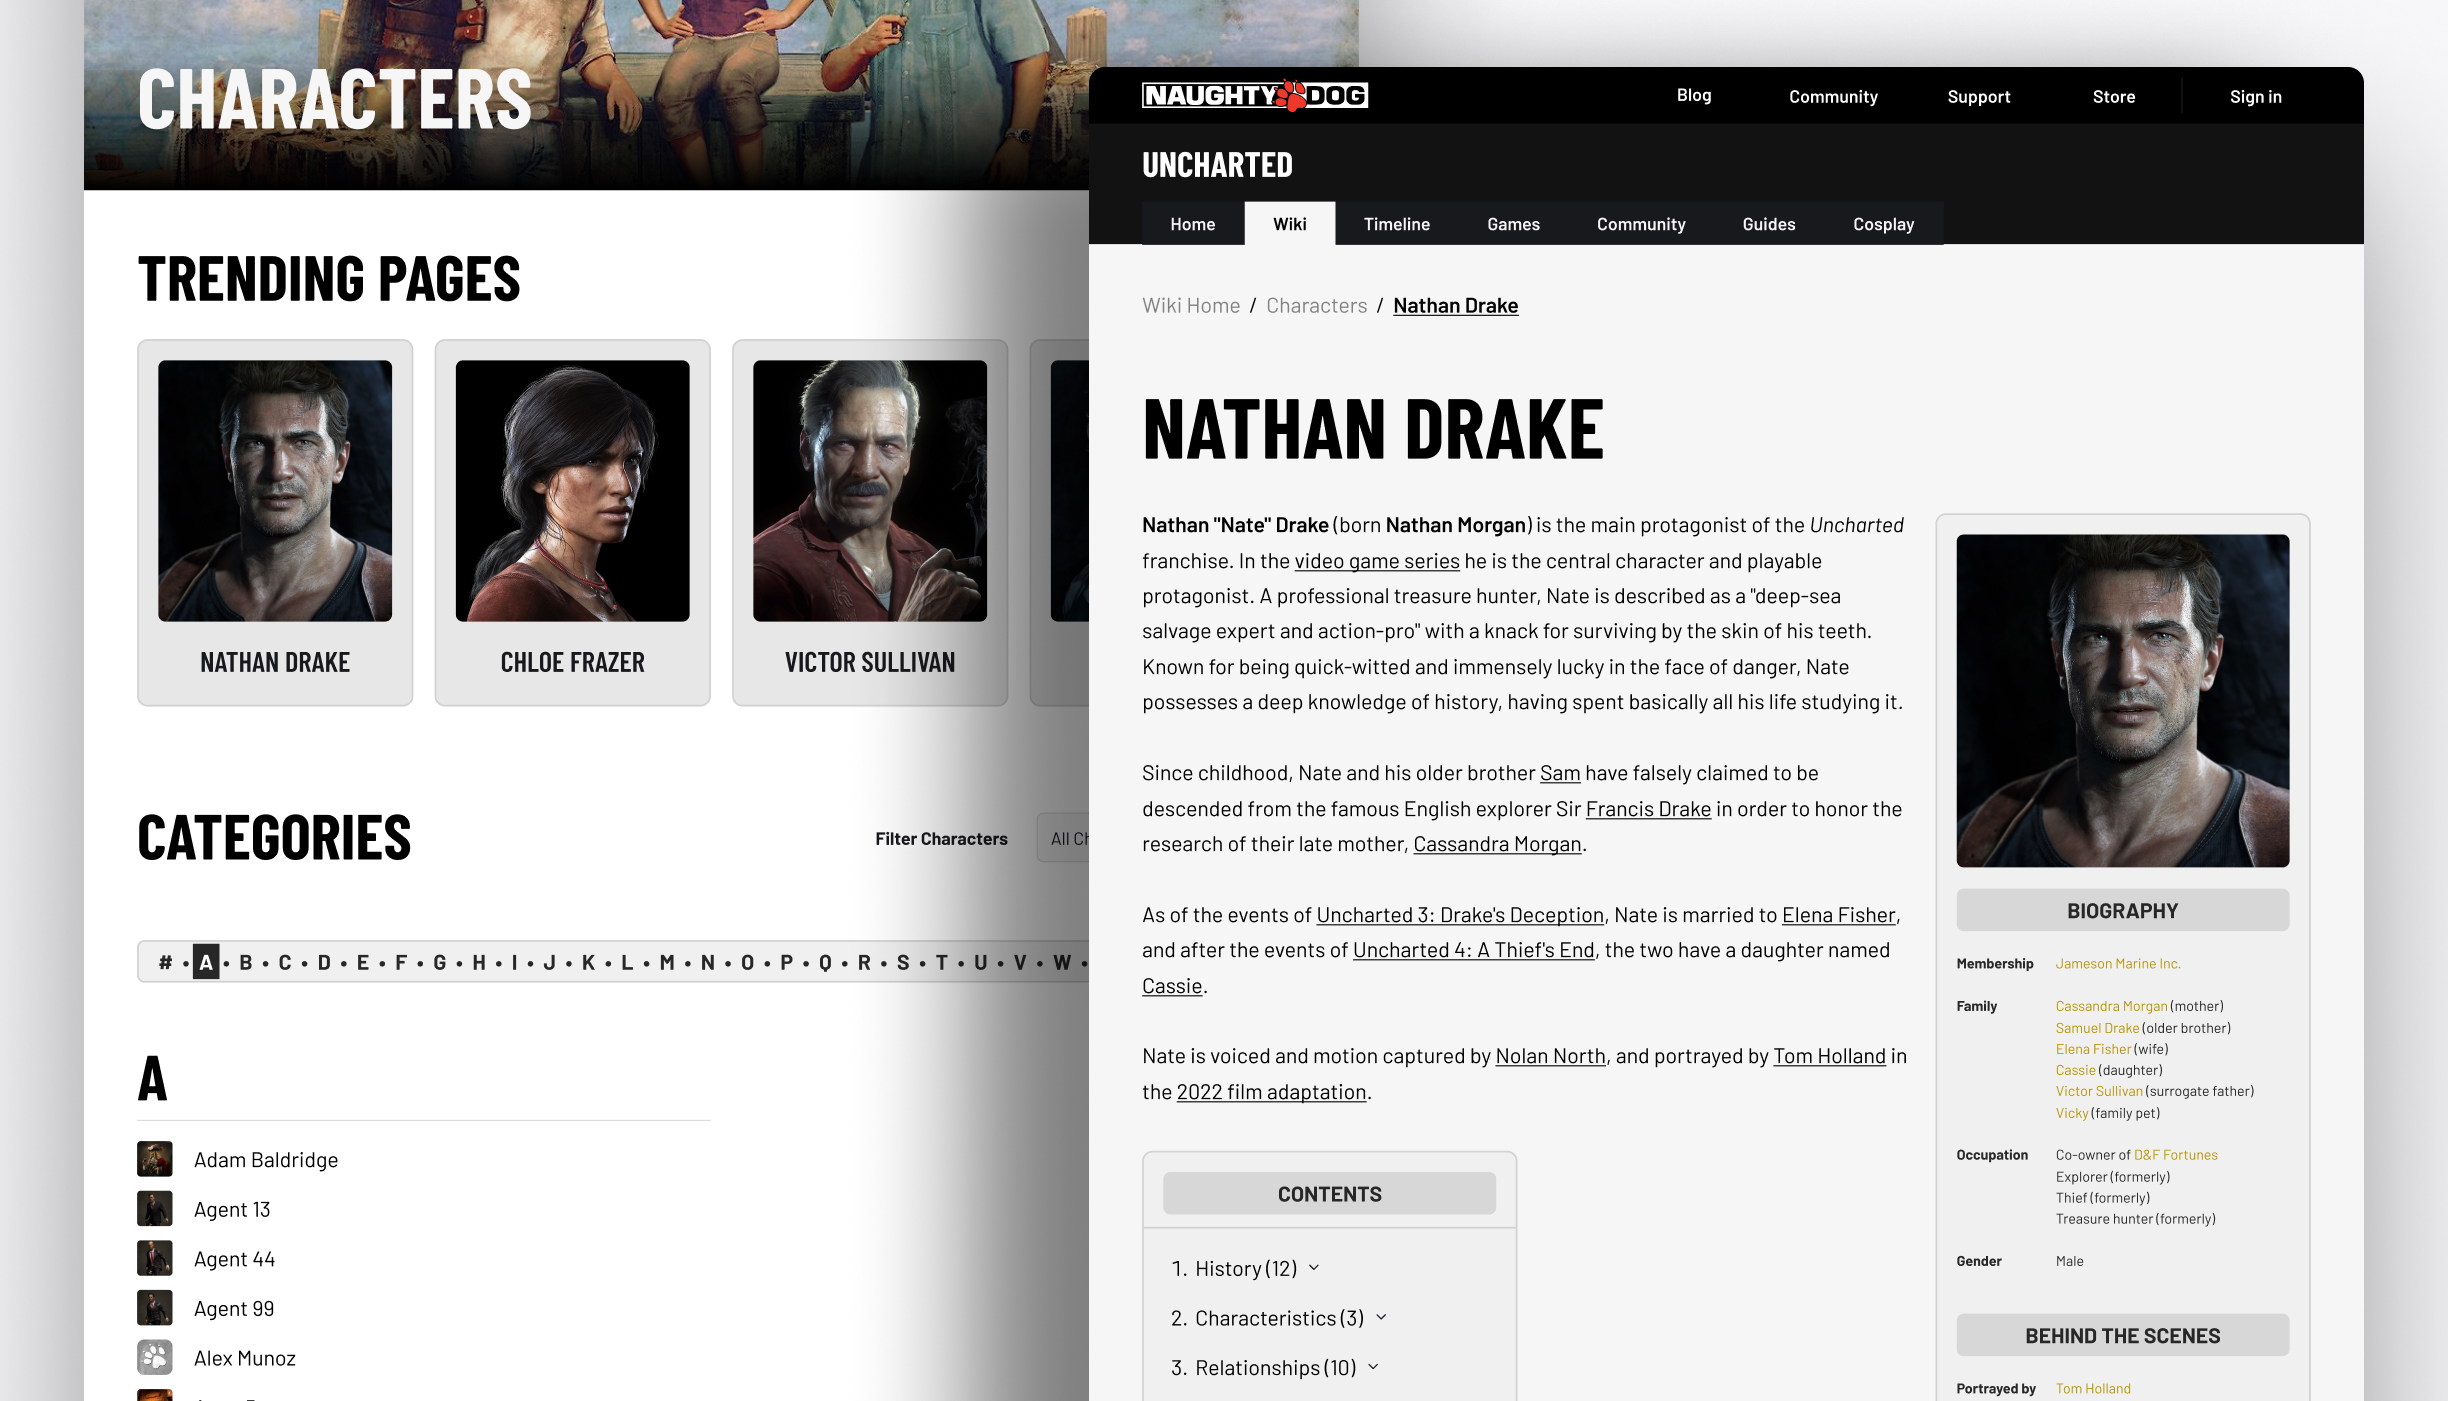Jump to letter M in the alphabet filter
Screen dimensions: 2448x1401
coord(667,962)
